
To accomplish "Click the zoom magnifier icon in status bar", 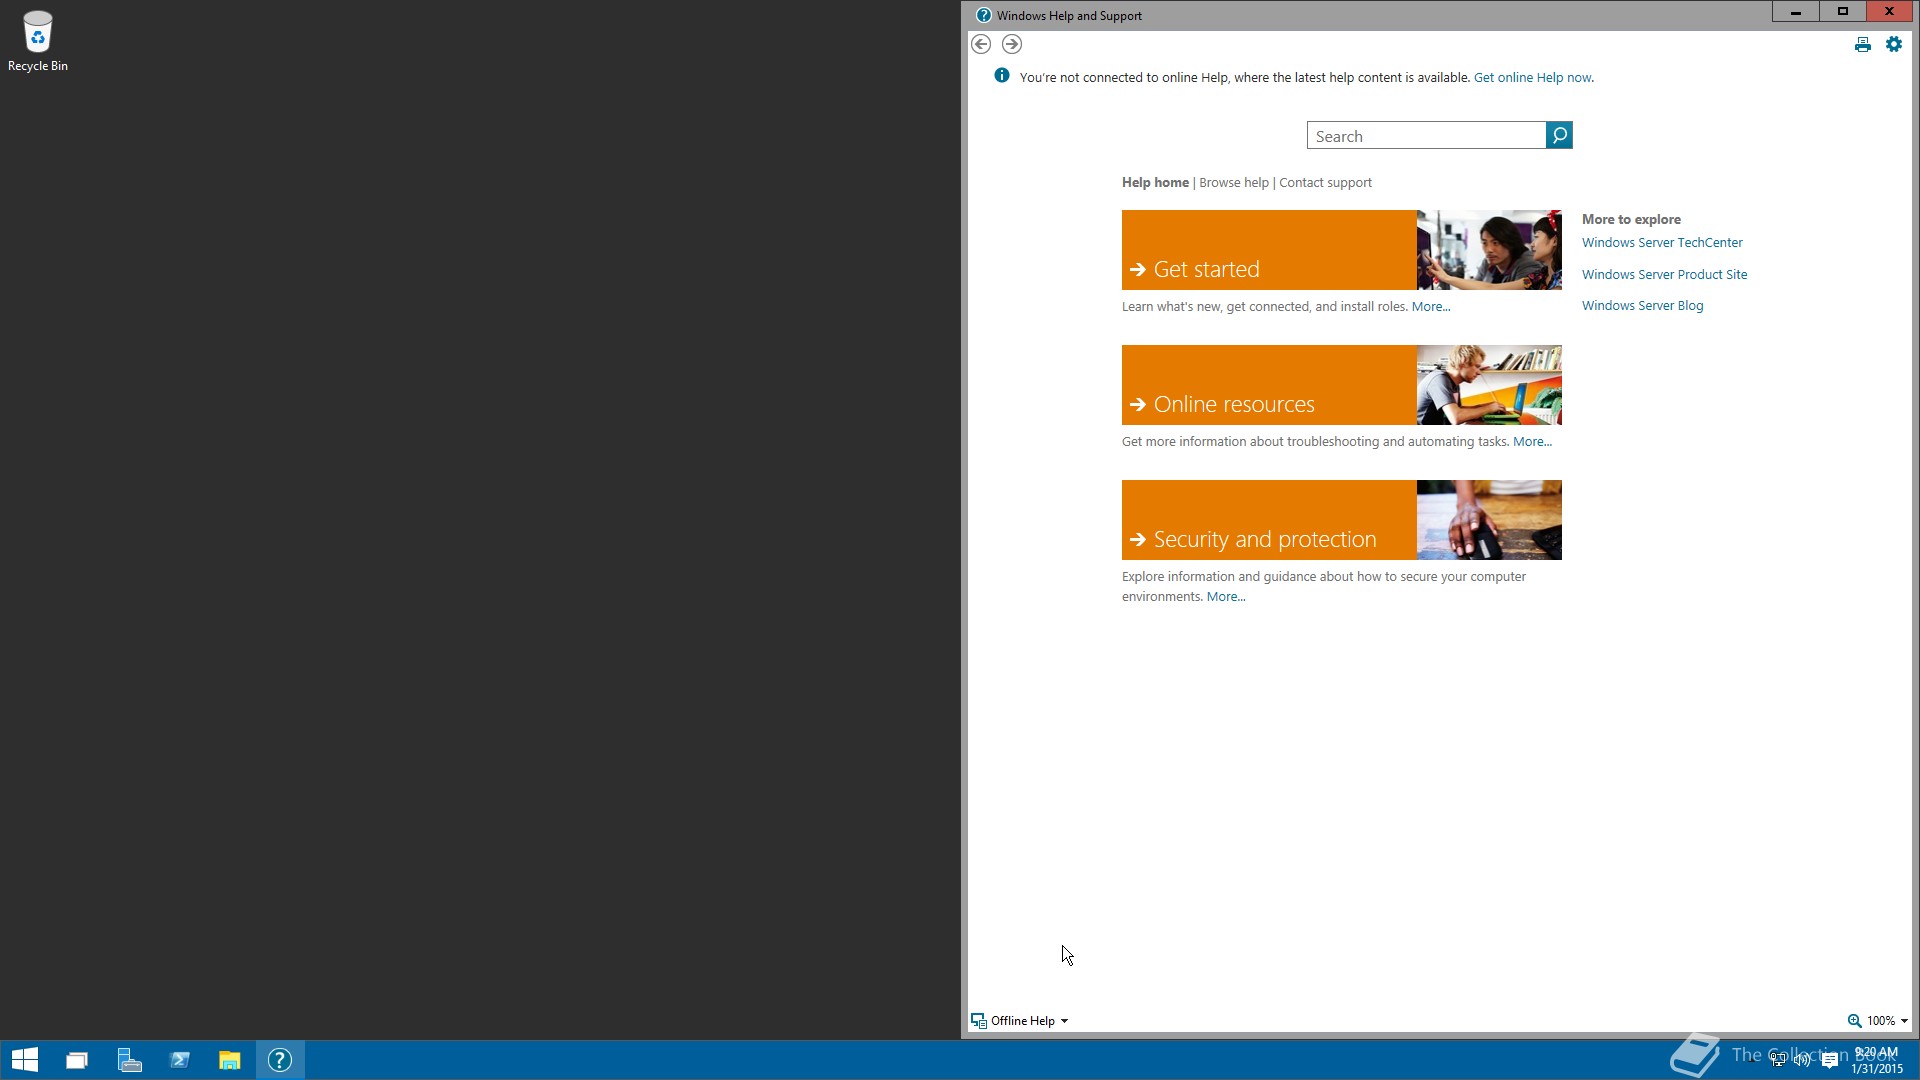I will tap(1854, 1021).
